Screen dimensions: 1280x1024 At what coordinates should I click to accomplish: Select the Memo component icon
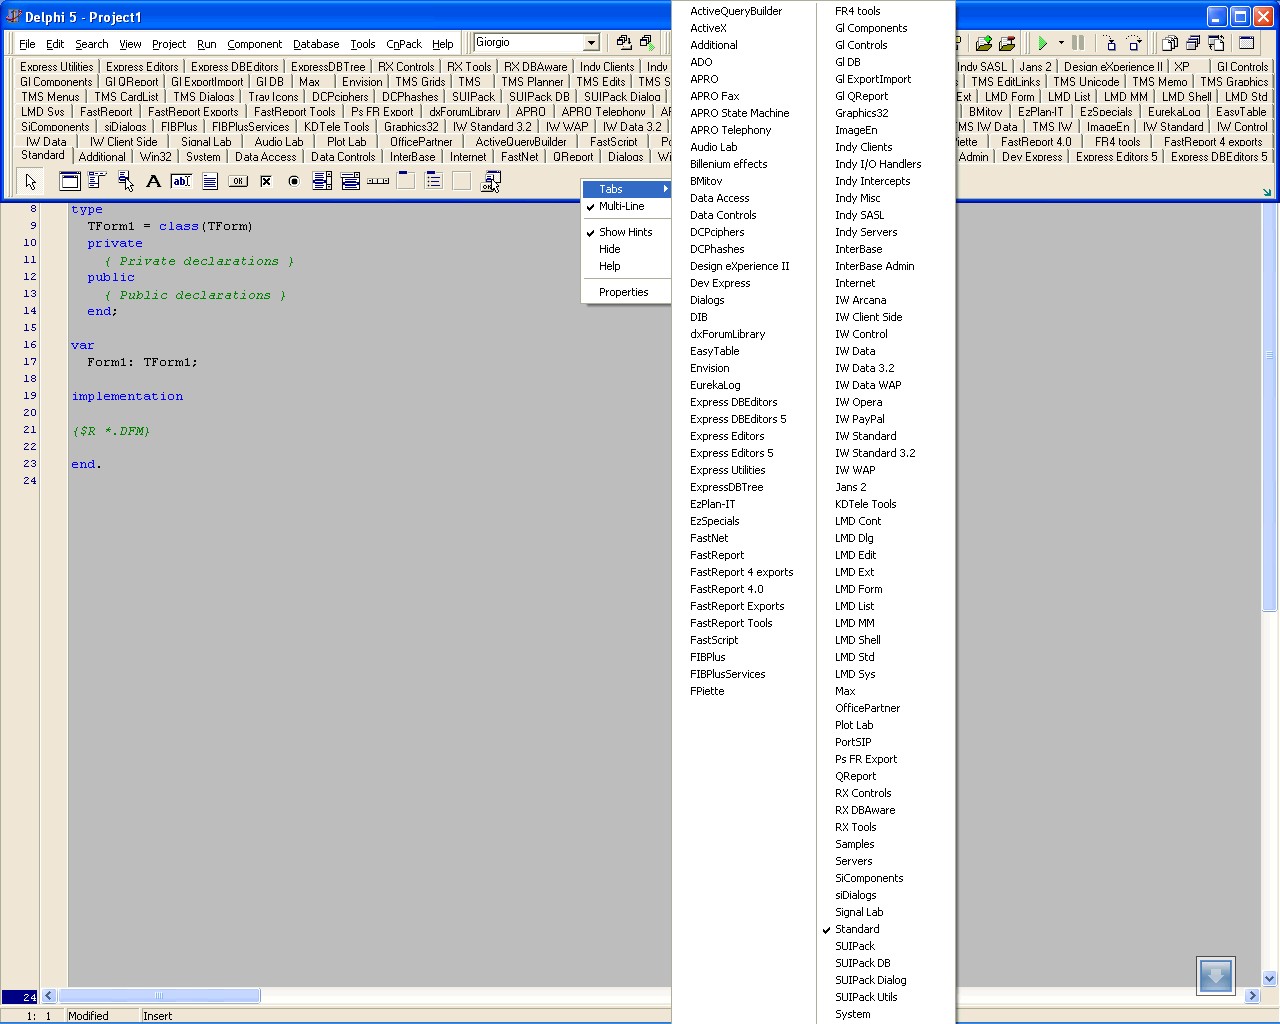[210, 181]
